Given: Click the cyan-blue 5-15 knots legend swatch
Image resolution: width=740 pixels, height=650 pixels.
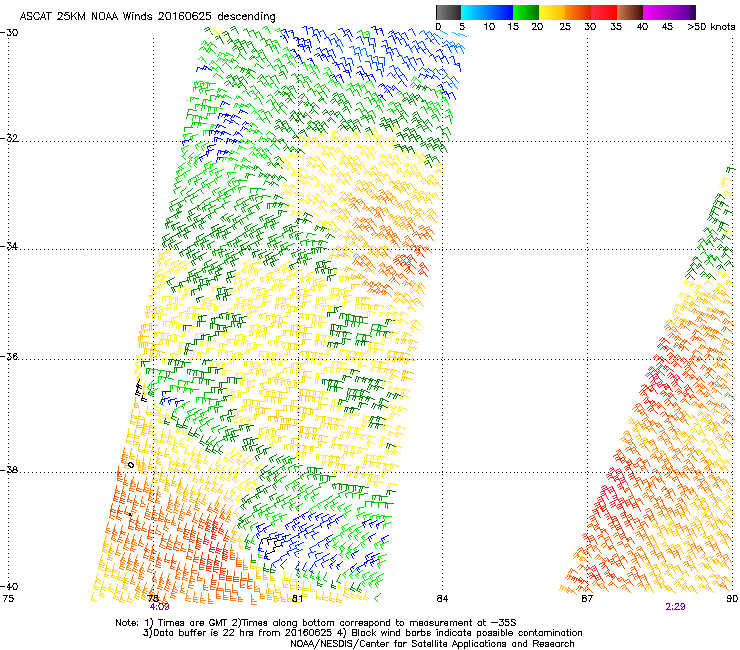Looking at the screenshot, I should click(487, 12).
